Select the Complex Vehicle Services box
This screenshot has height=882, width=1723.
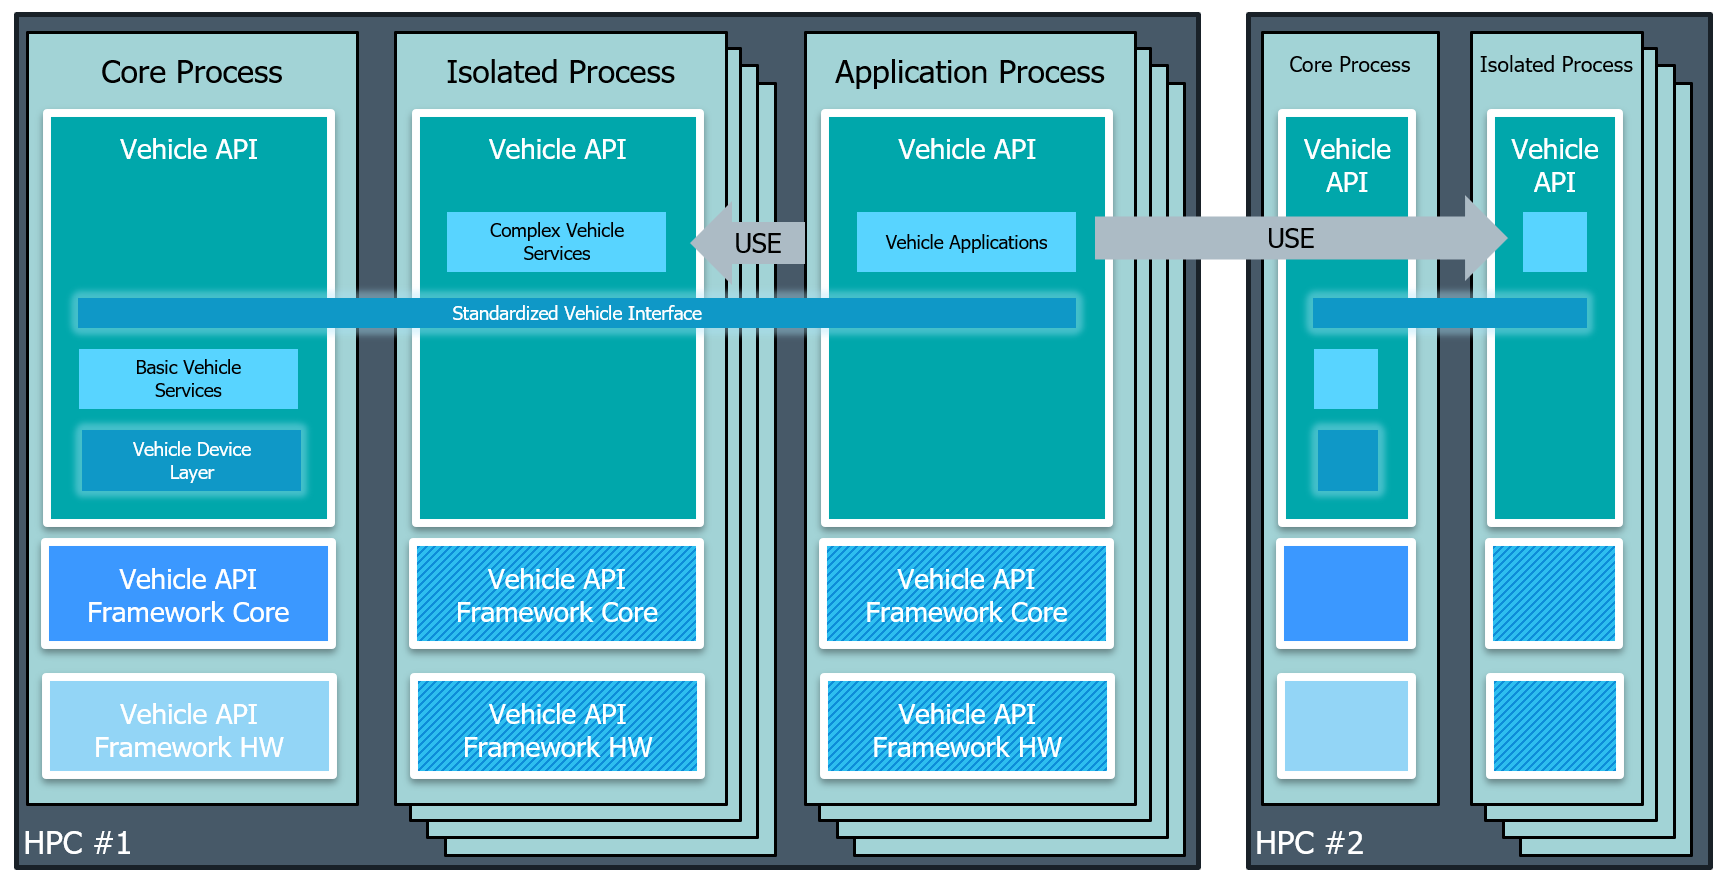556,242
